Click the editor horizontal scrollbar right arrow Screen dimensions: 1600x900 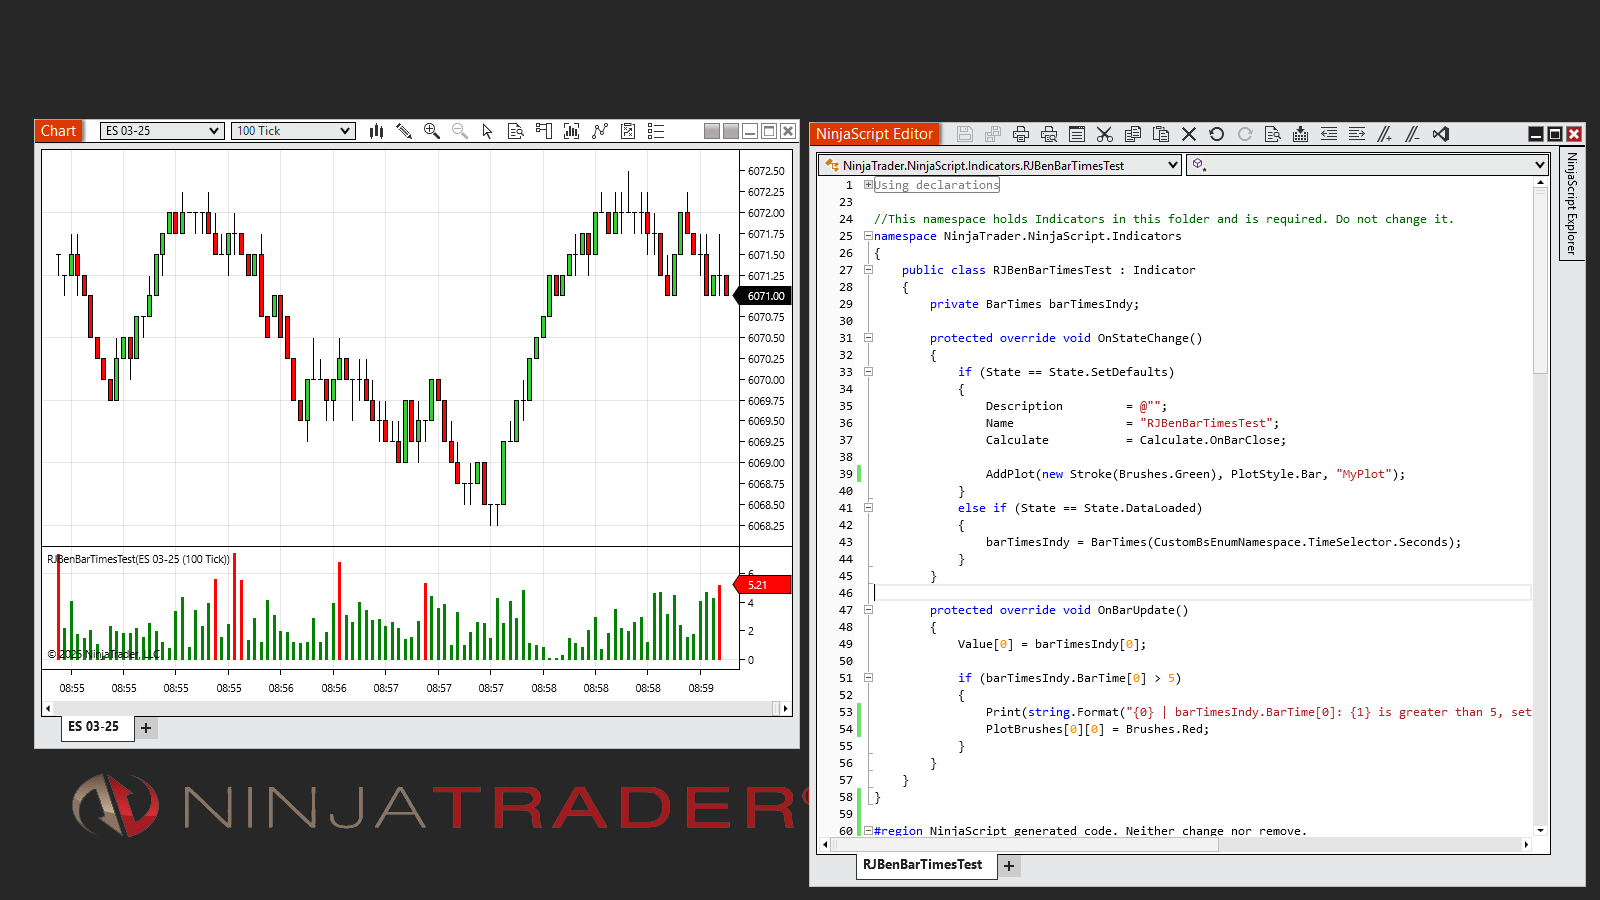click(x=1526, y=845)
